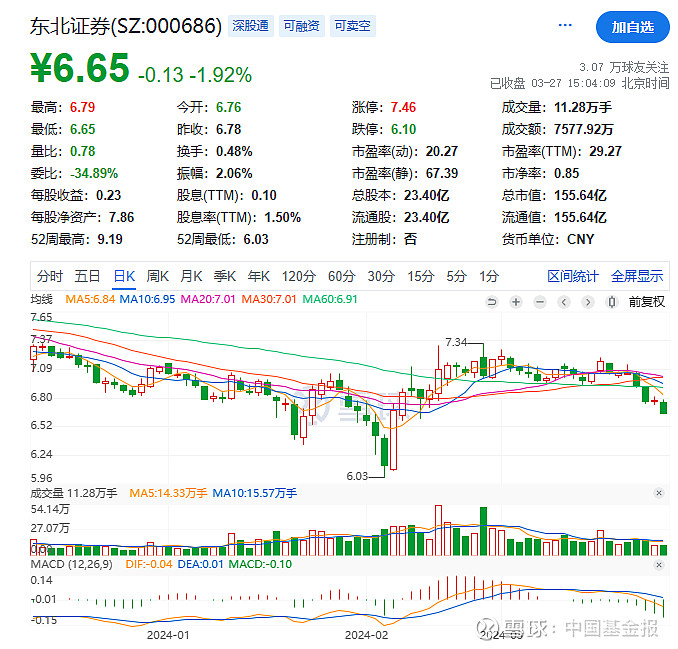Click 涨停 value 7.46
678x649 pixels.
[403, 107]
